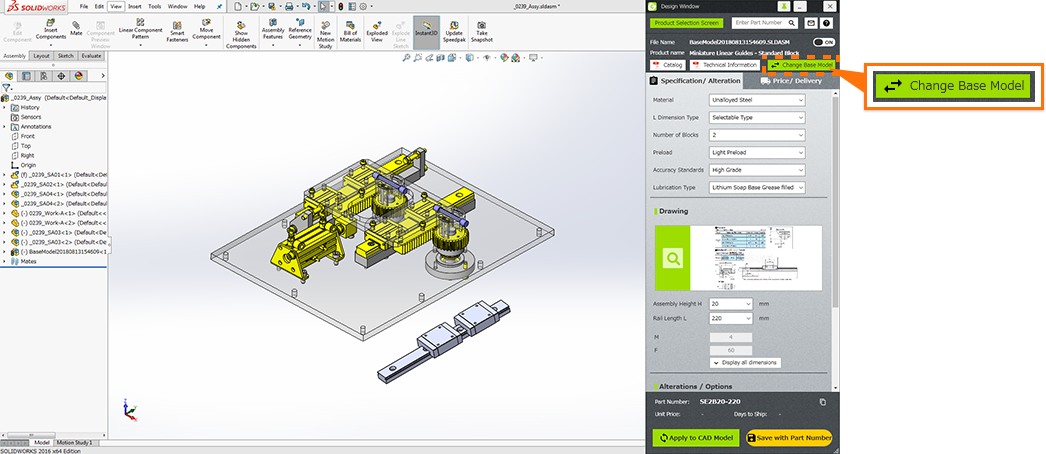1046x454 pixels.
Task: Click the New document icon
Action: coord(237,6)
